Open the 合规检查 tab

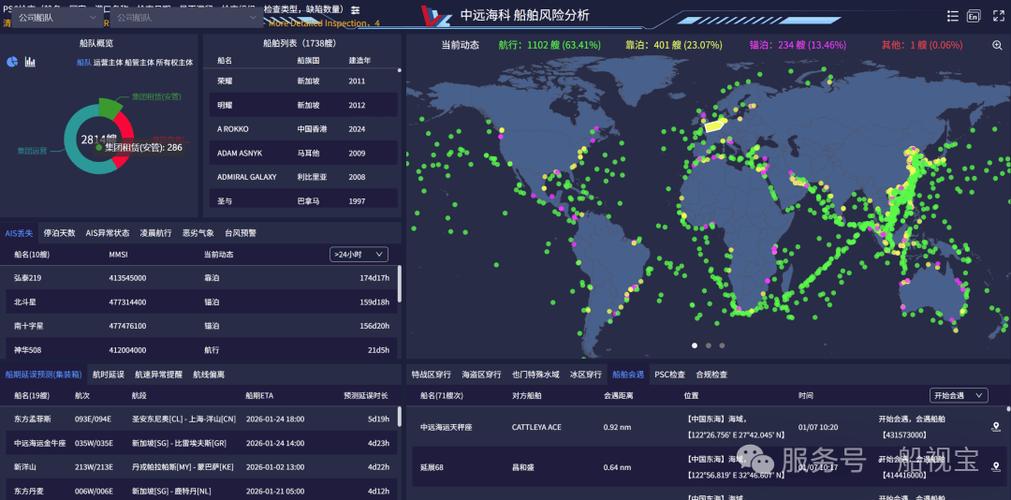pyautogui.click(x=712, y=374)
